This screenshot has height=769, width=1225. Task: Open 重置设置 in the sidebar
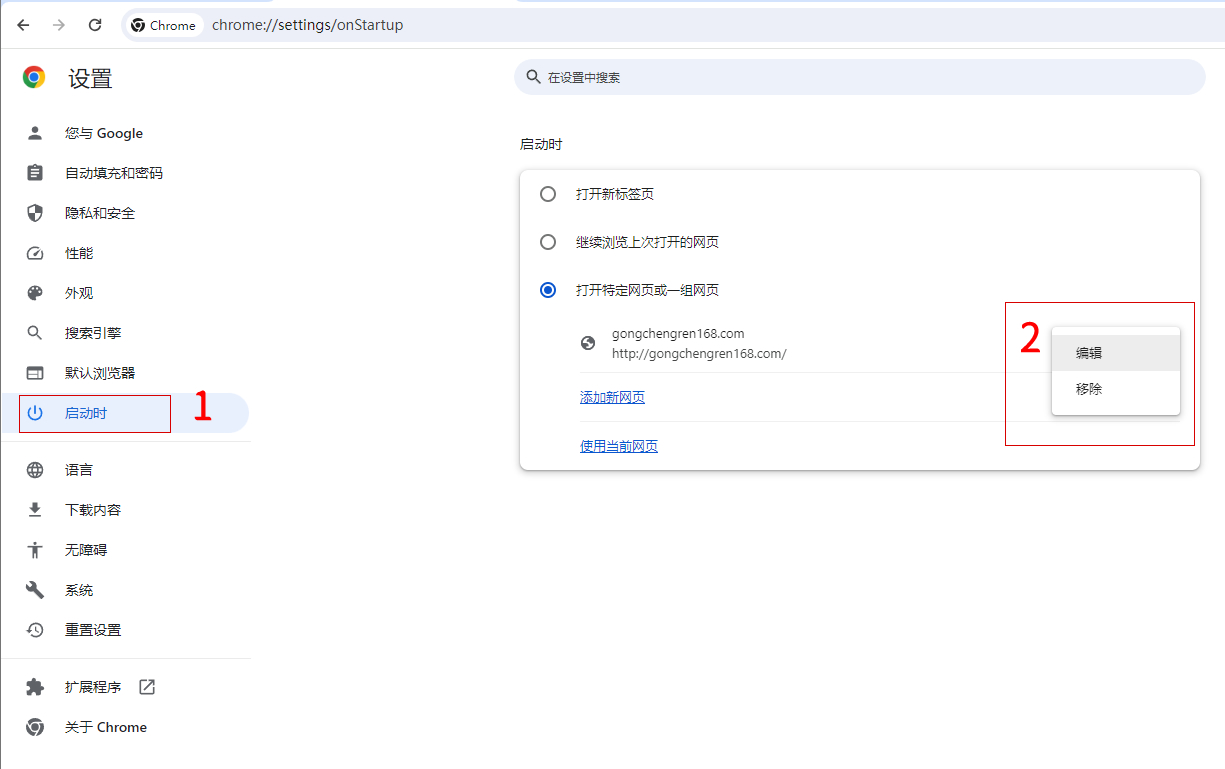[93, 630]
